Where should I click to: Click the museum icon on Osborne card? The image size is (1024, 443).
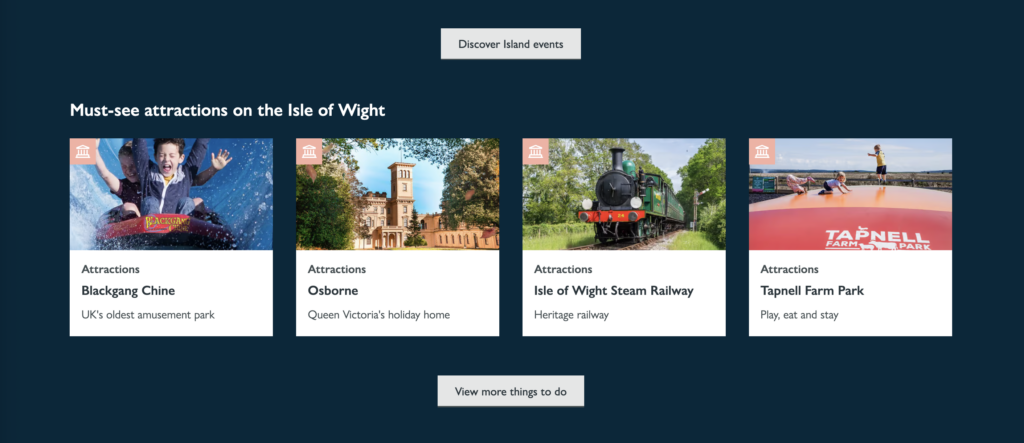click(x=309, y=152)
